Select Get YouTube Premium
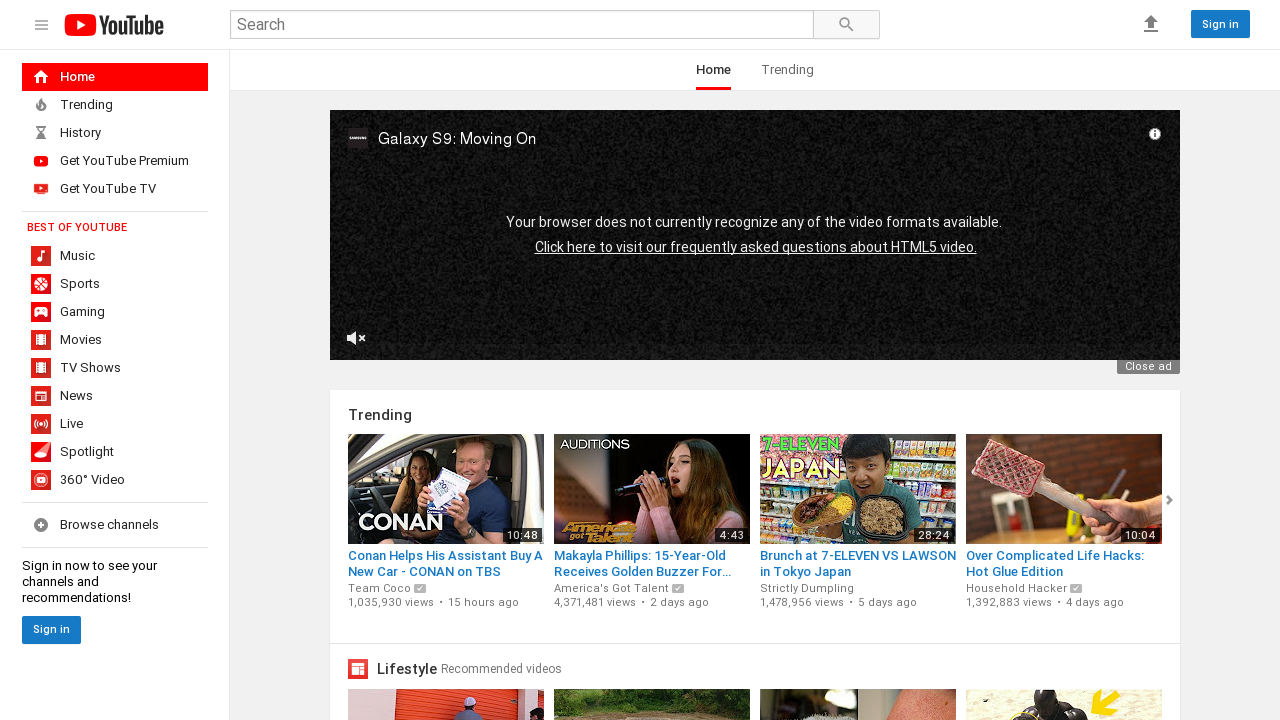 (115, 161)
